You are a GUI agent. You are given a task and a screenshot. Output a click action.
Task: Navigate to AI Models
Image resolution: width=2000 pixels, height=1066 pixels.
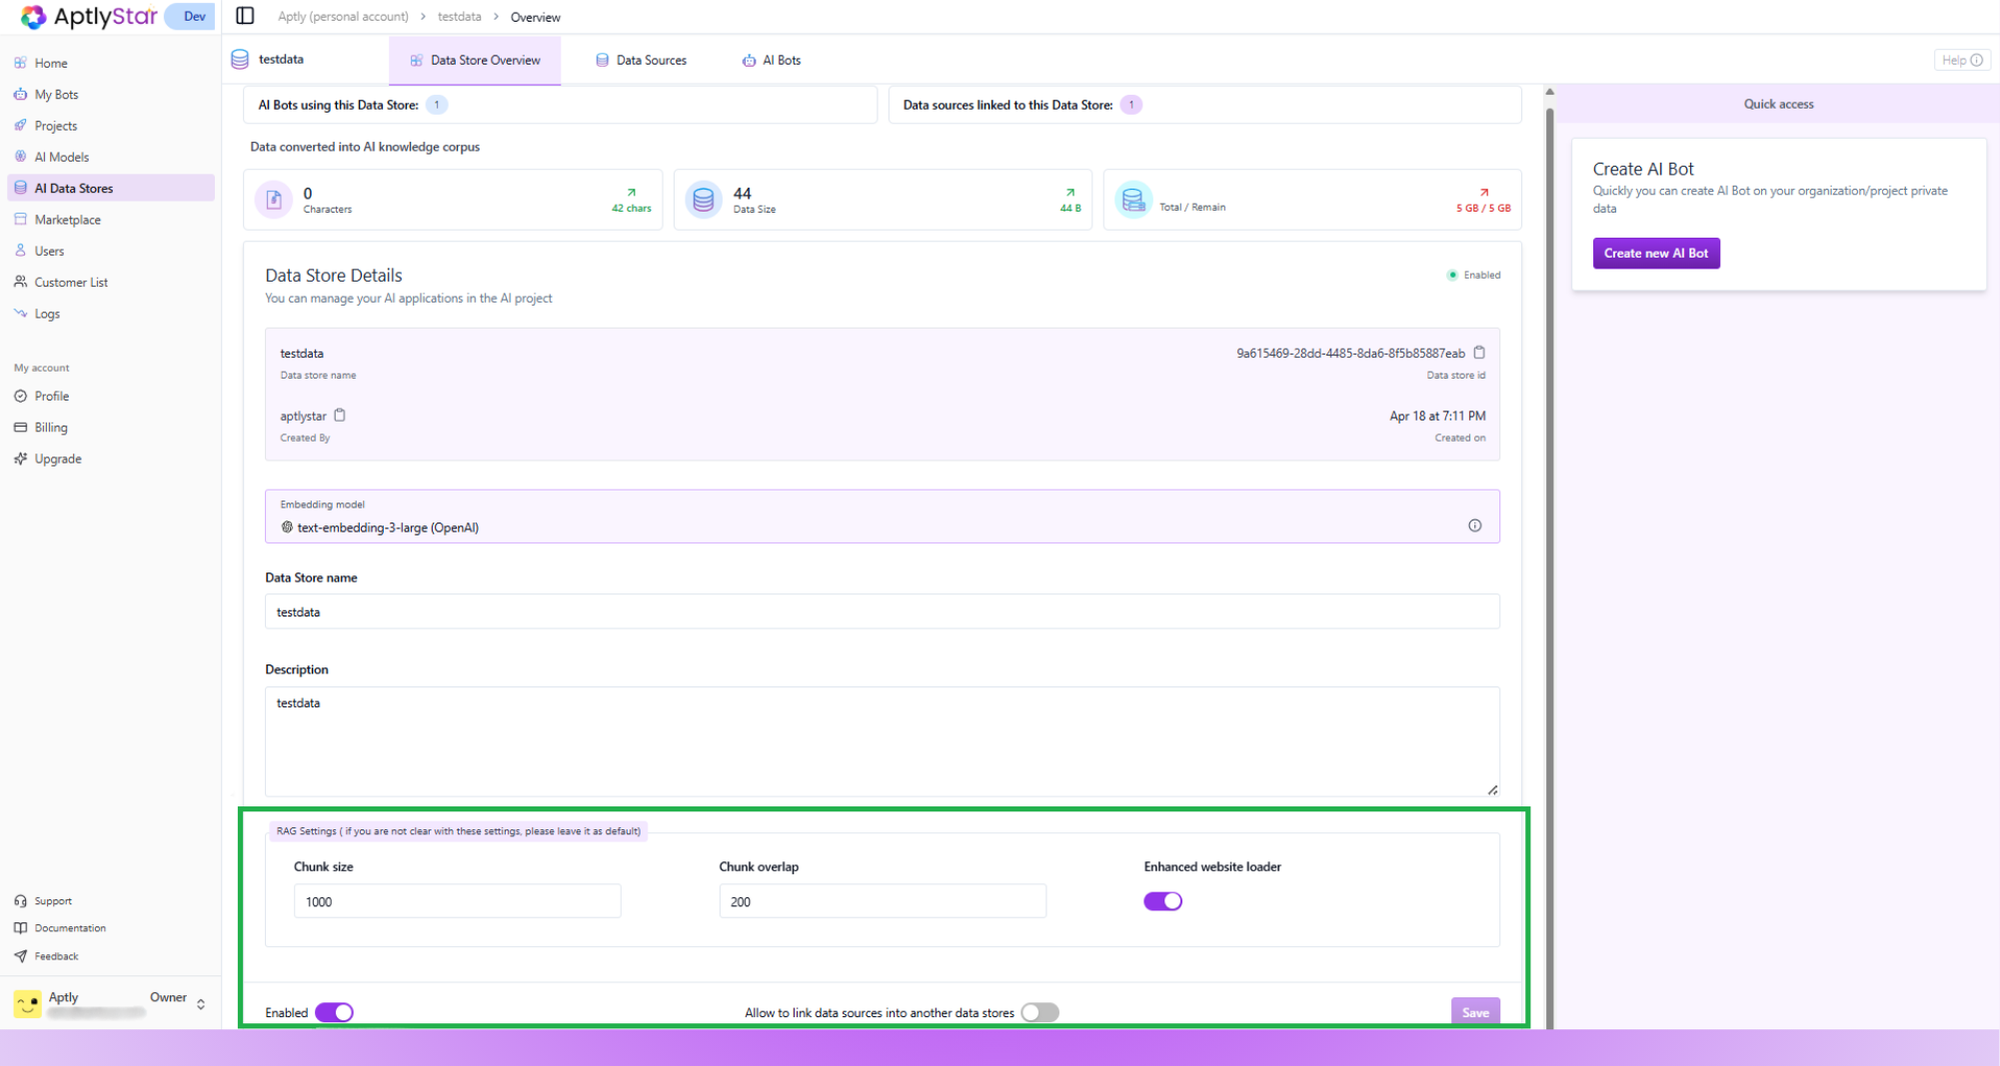pos(61,157)
